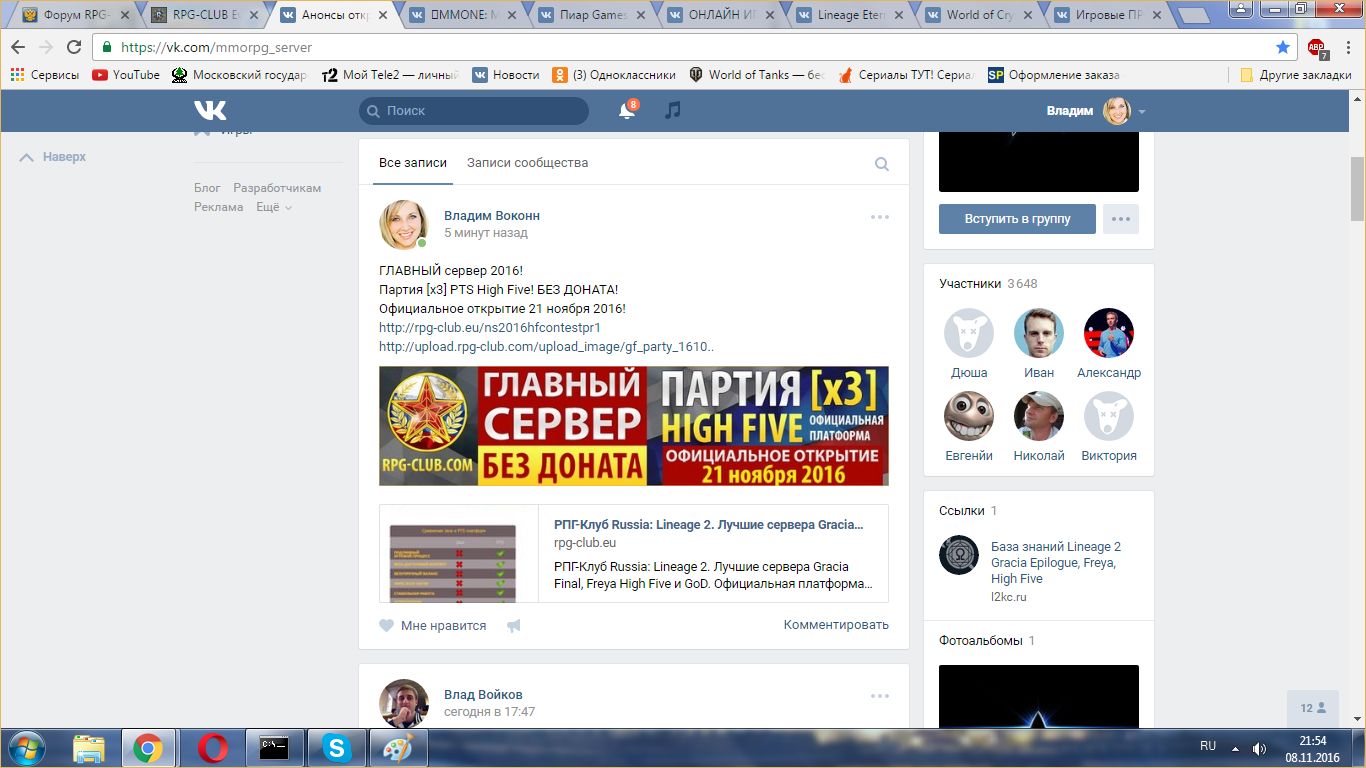The width and height of the screenshot is (1366, 768).
Task: Click the AdBlock extension icon
Action: (x=1316, y=48)
